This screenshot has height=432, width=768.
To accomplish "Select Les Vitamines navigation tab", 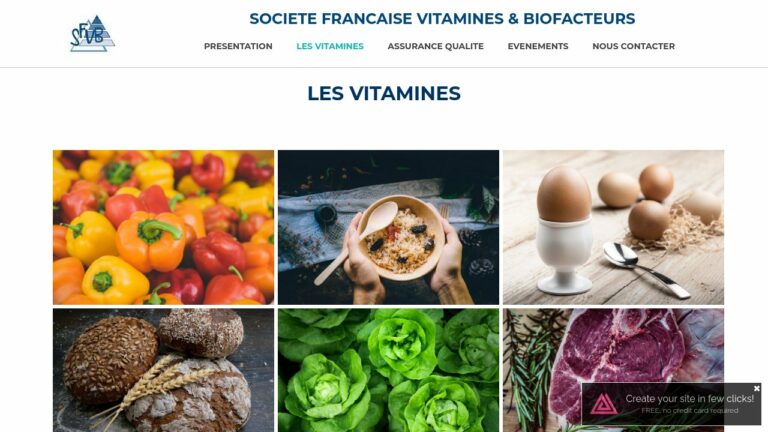I will point(330,46).
